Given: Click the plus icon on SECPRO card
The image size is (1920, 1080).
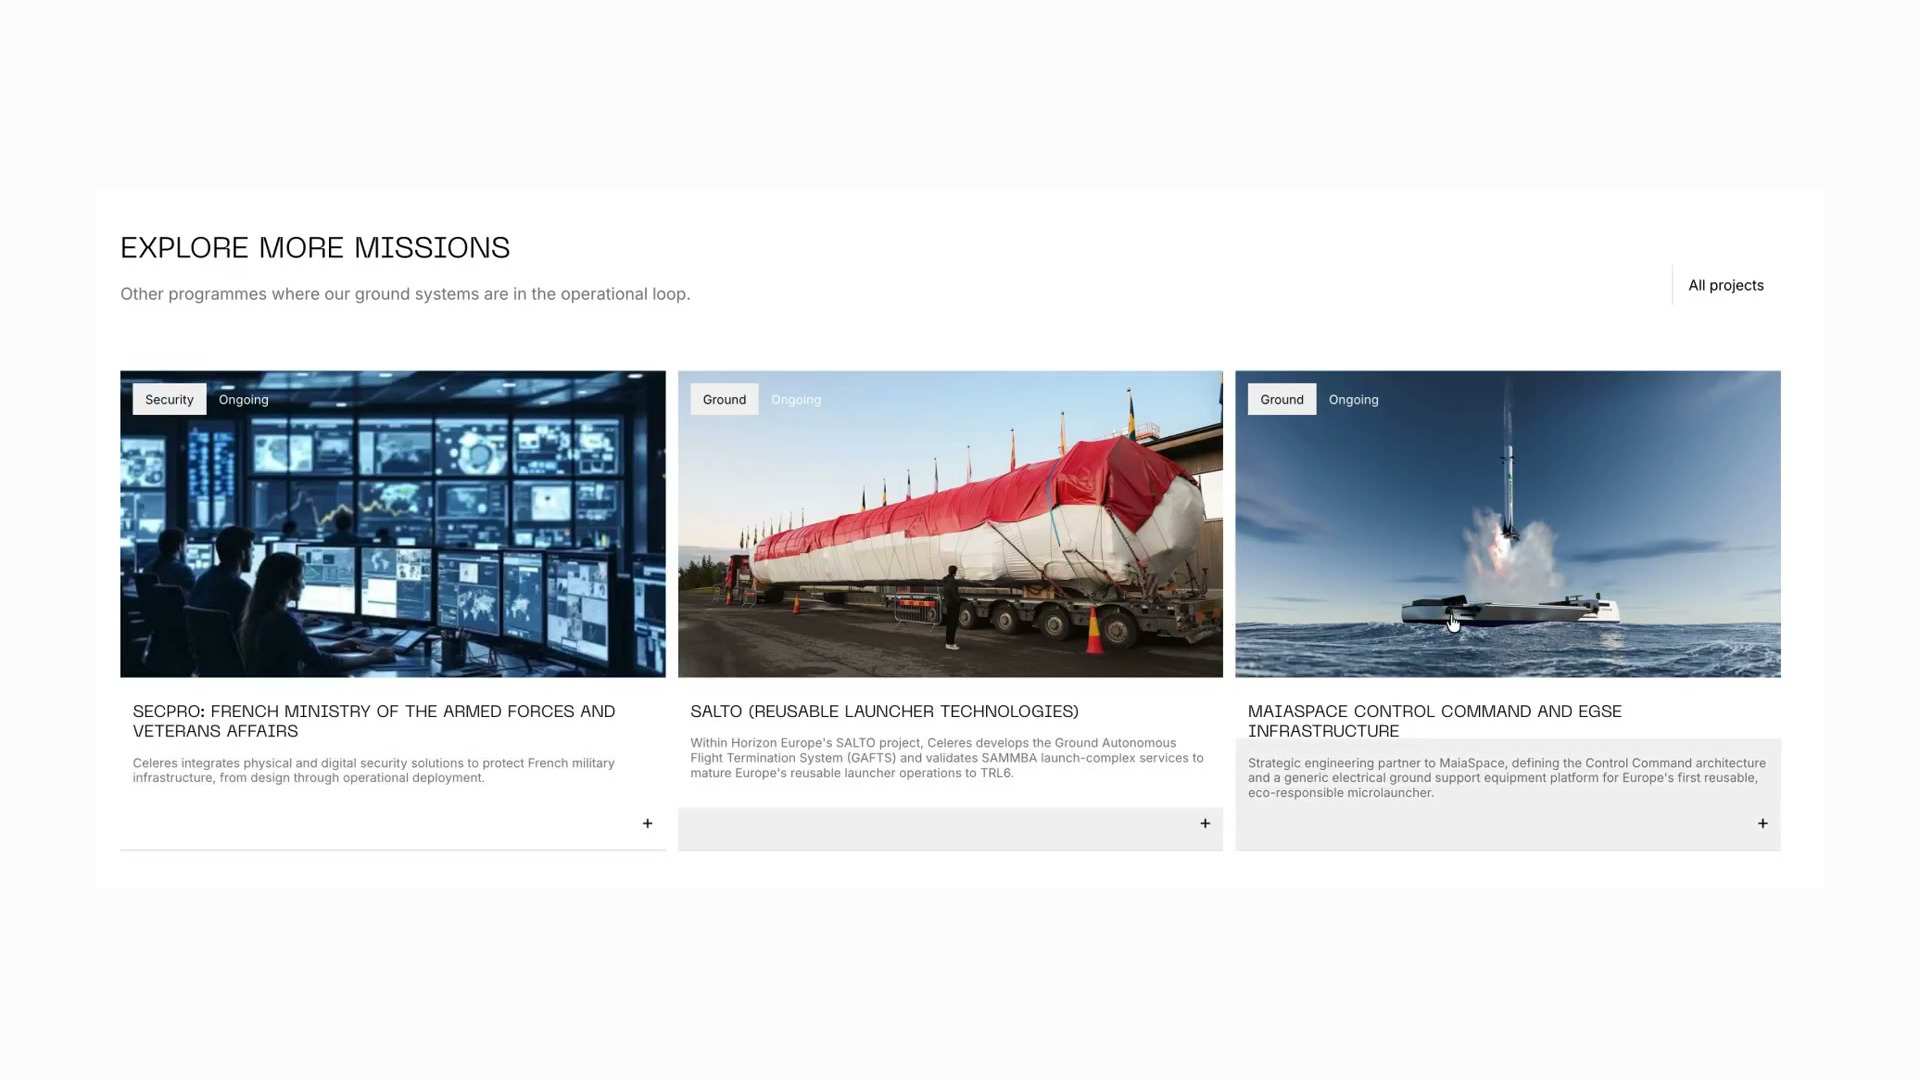Looking at the screenshot, I should (647, 823).
